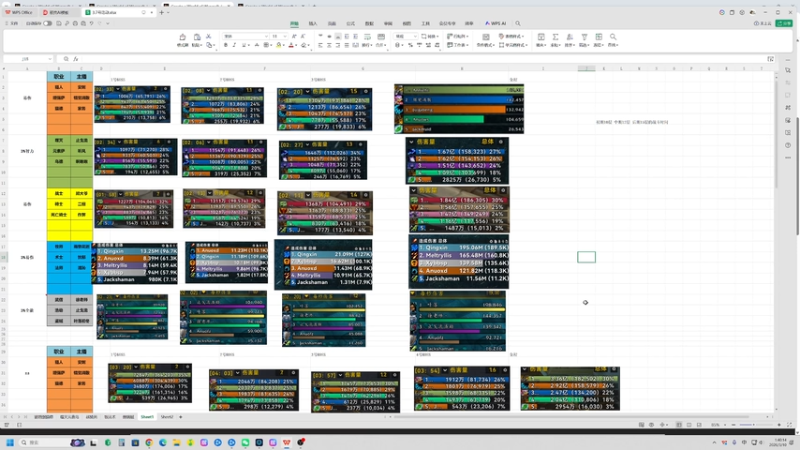Click the new tab plus button
This screenshot has width=800, height=450.
point(161,12)
